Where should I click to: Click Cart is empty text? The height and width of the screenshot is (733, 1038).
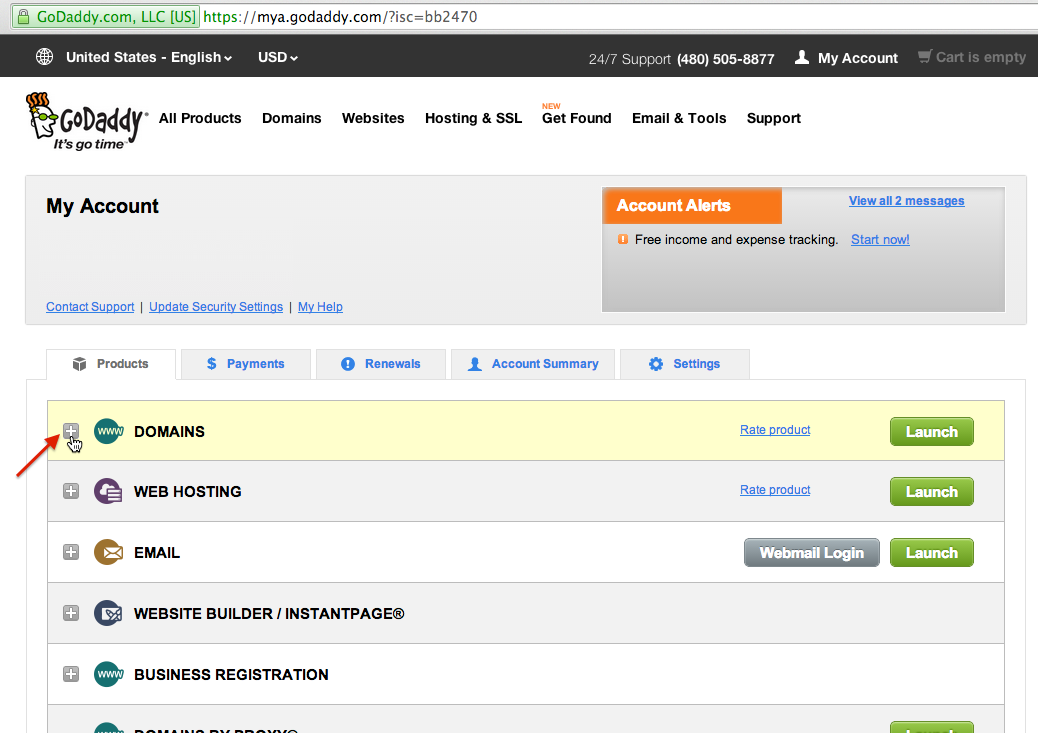[980, 58]
